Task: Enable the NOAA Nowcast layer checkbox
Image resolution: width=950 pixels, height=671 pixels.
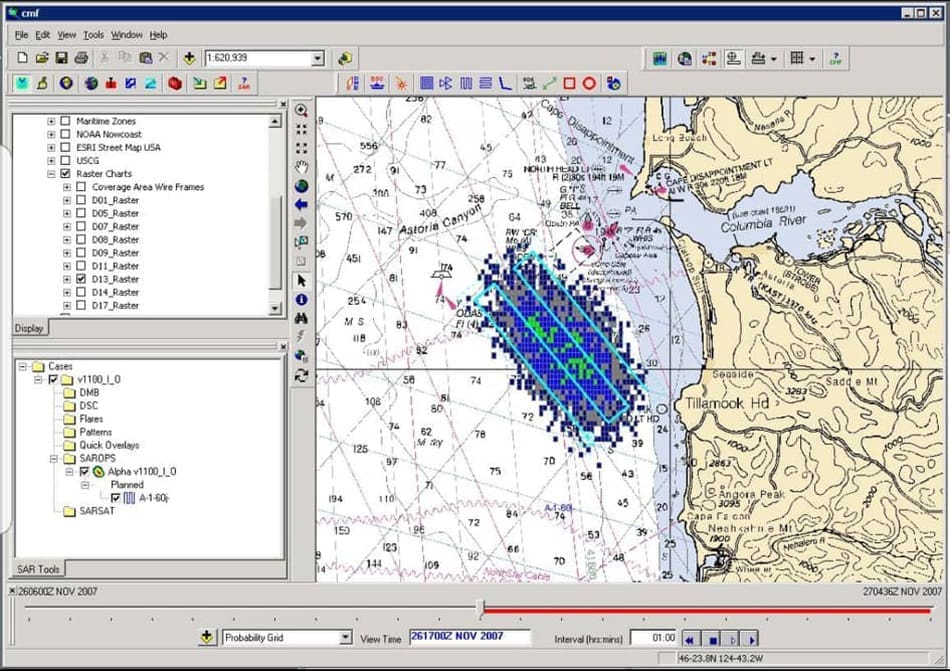Action: [x=66, y=134]
